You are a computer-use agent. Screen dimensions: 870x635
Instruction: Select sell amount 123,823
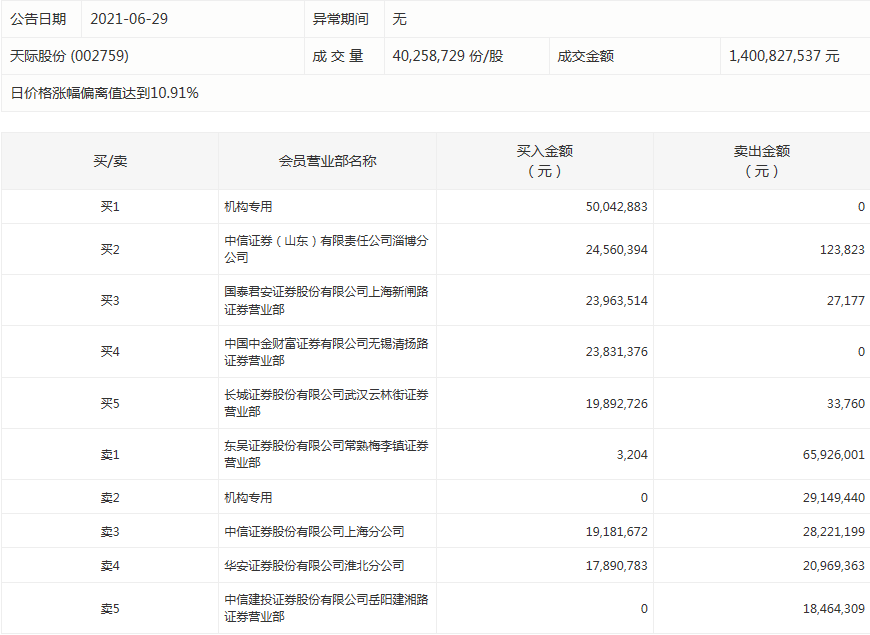click(842, 250)
